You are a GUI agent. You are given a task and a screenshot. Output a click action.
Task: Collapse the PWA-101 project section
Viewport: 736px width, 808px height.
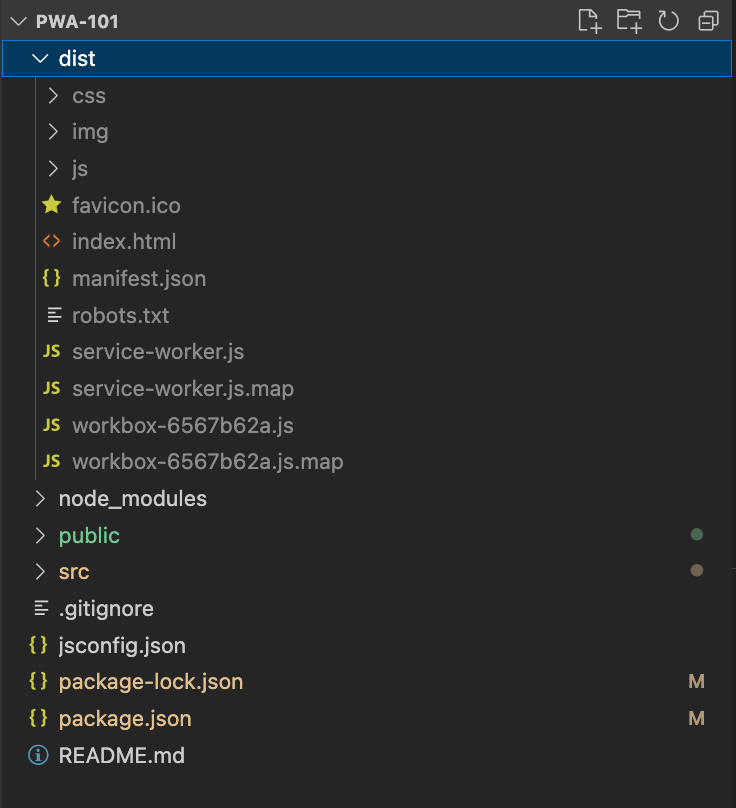tap(18, 22)
